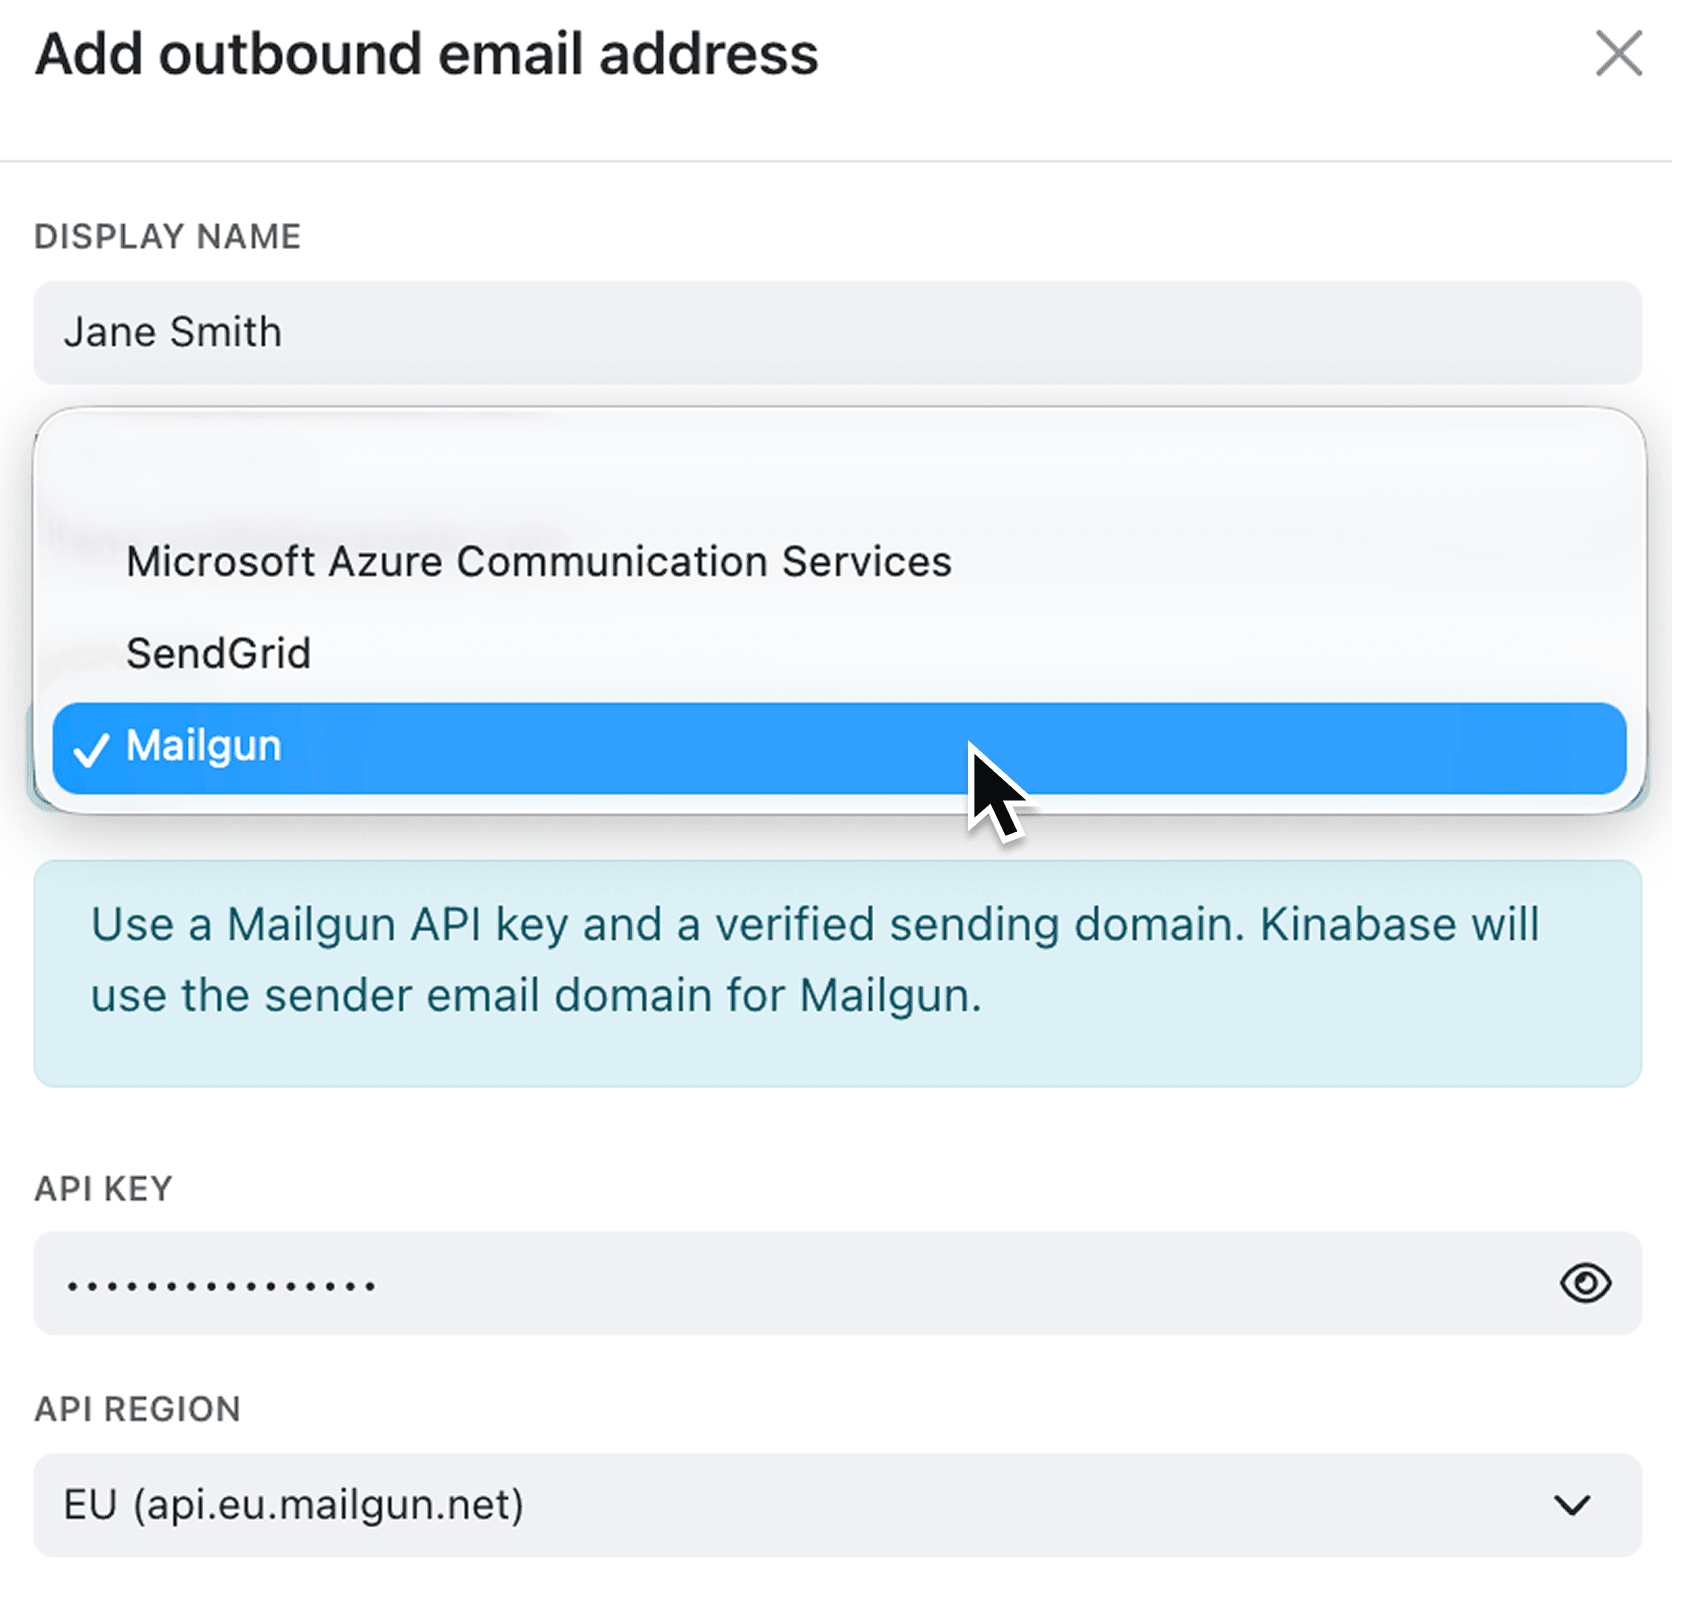Edit the Jane Smith display name
This screenshot has height=1600, width=1684.
coord(173,333)
